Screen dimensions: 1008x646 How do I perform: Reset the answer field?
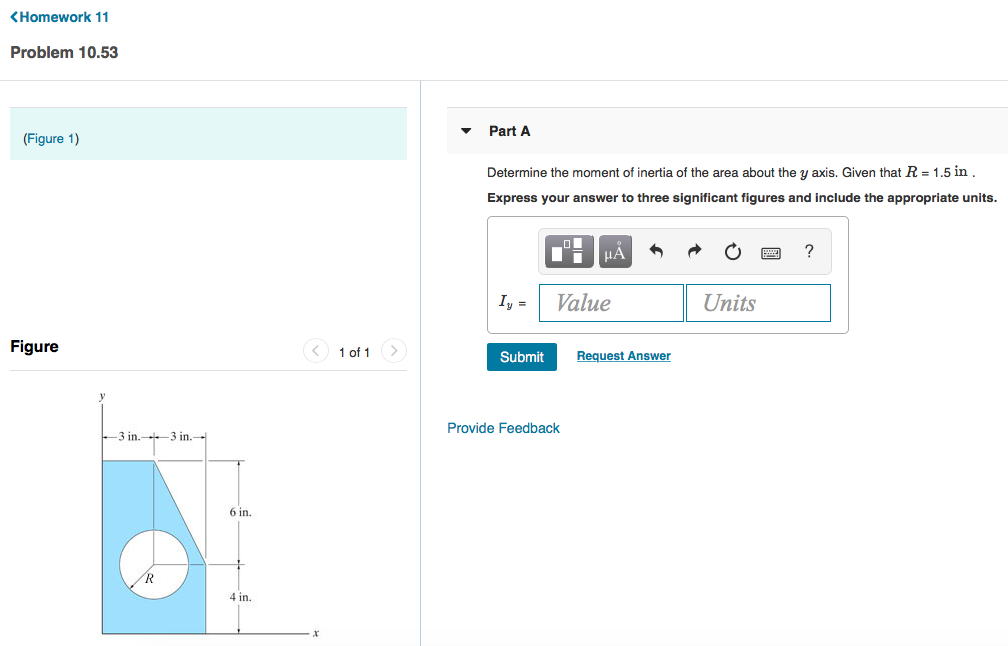tap(732, 251)
